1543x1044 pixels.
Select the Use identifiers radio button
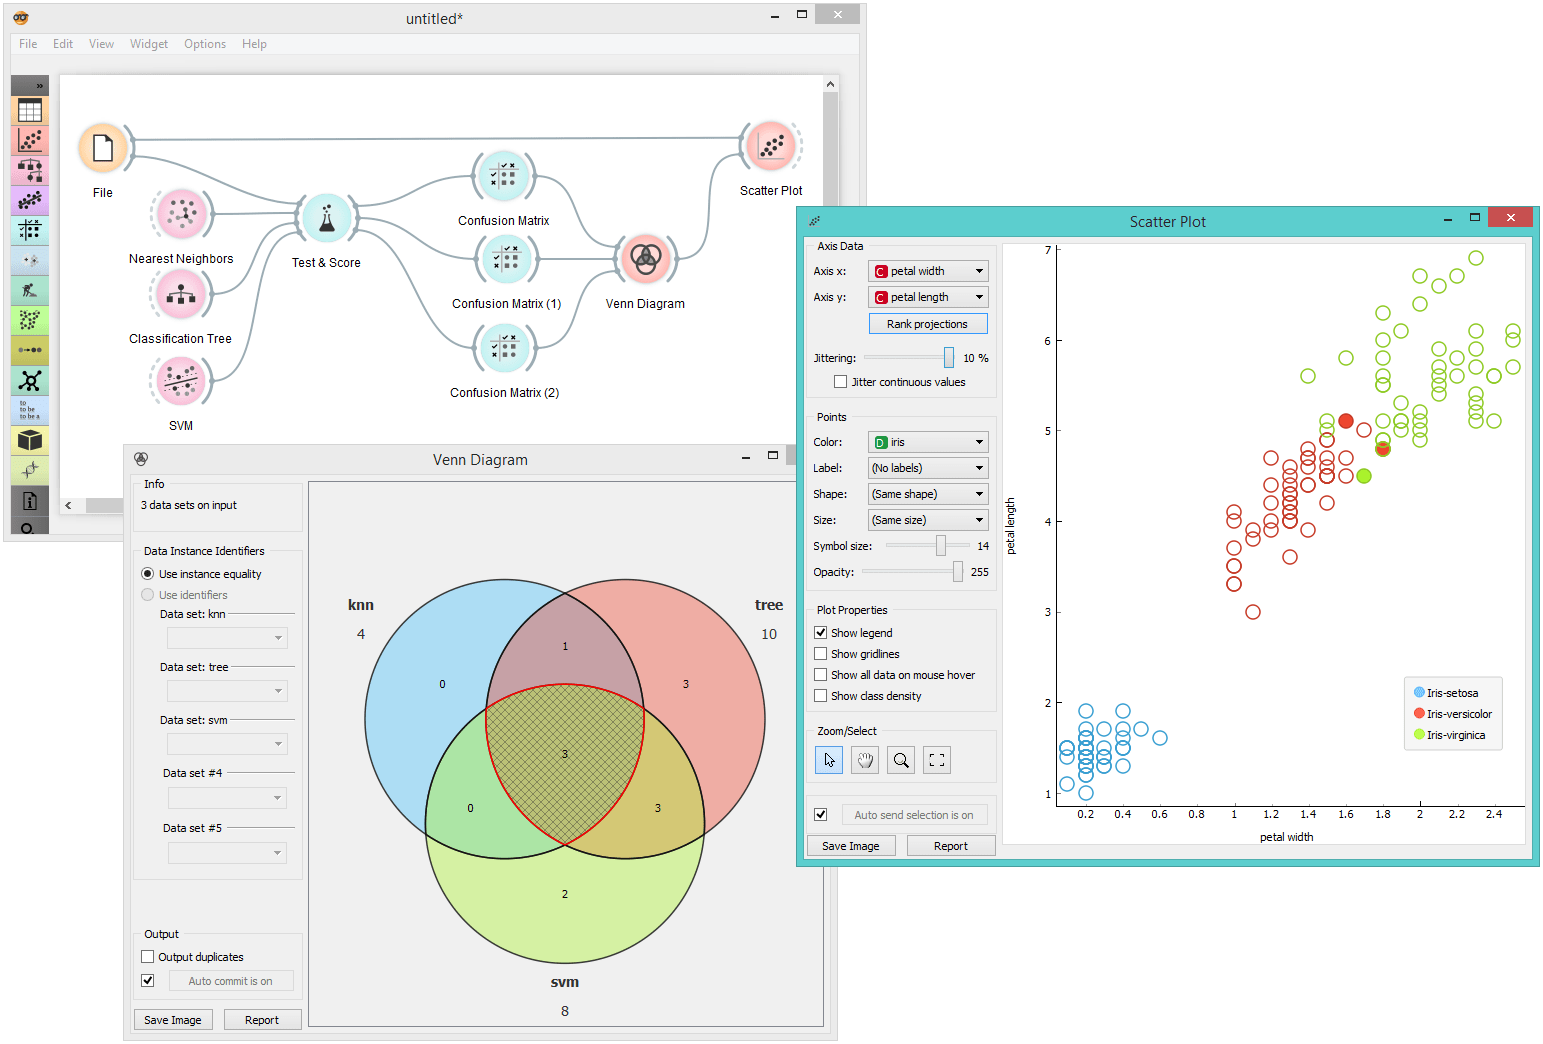tap(147, 594)
